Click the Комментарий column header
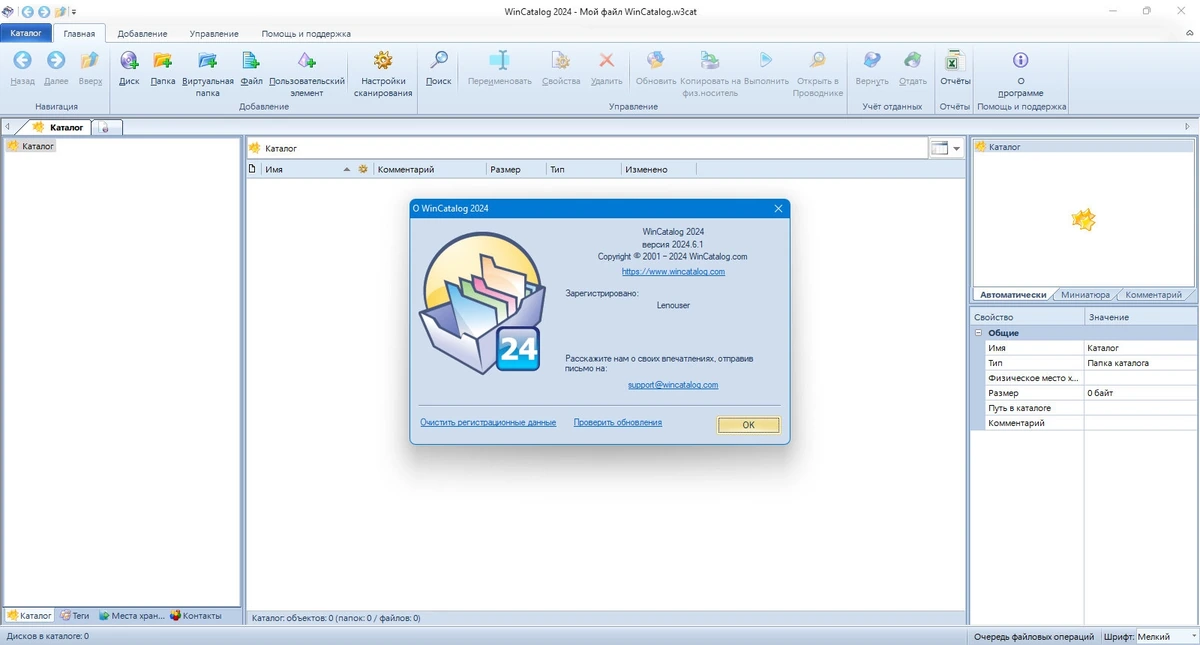Screen dimensions: 1200x645 pos(429,169)
